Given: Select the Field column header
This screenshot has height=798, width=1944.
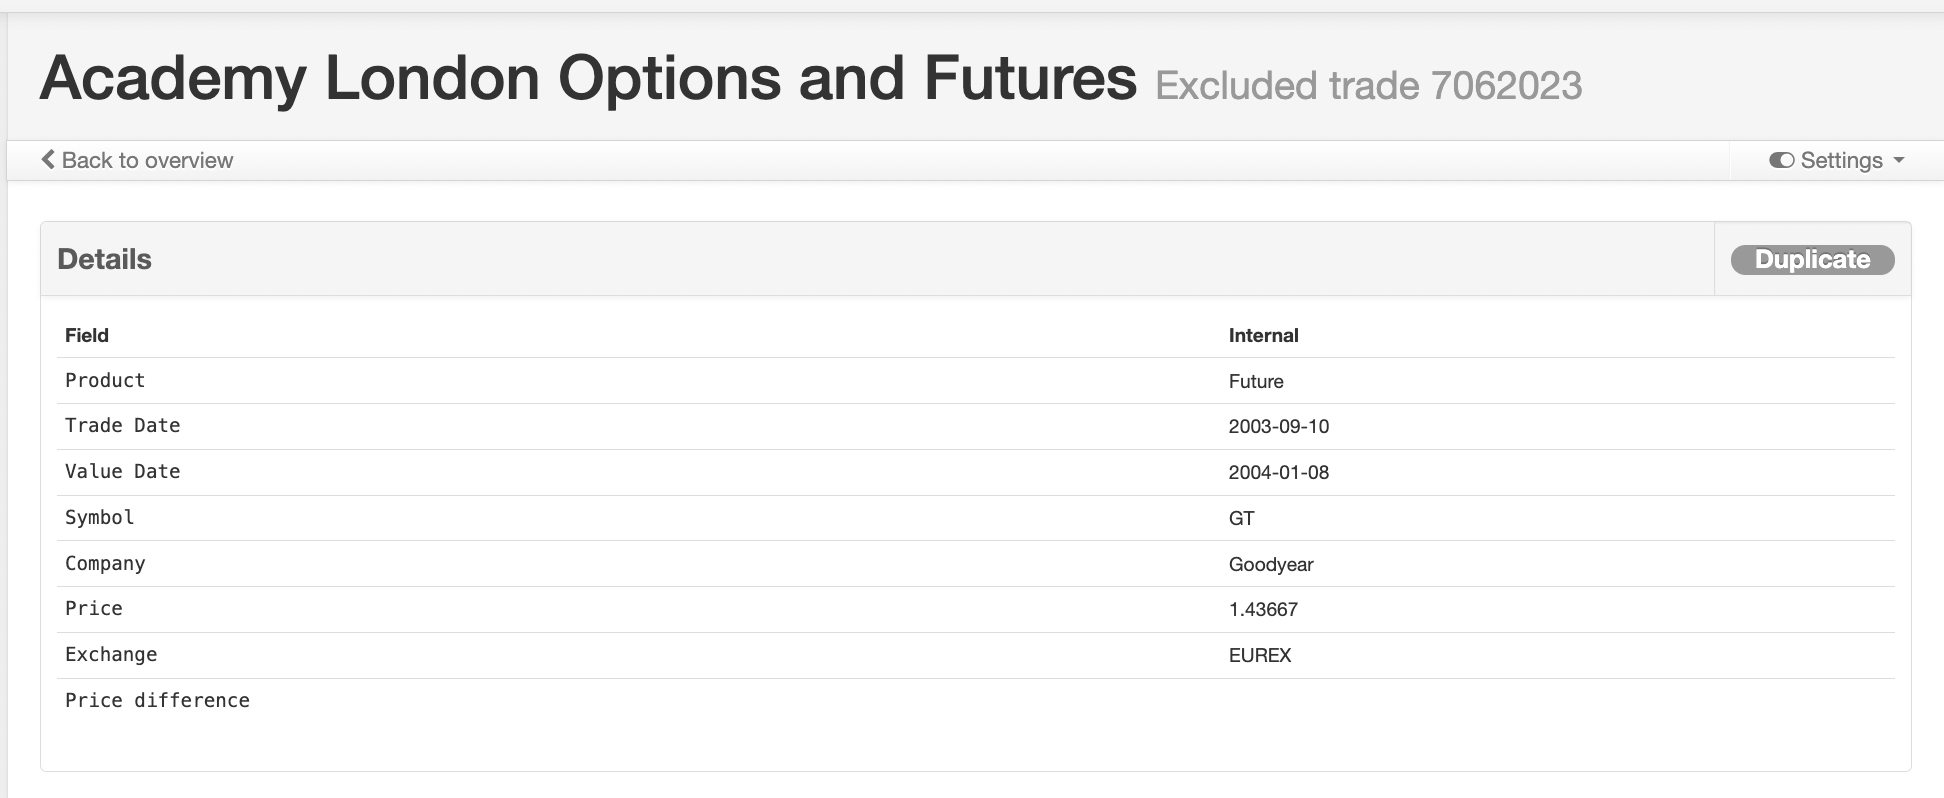Looking at the screenshot, I should [87, 335].
